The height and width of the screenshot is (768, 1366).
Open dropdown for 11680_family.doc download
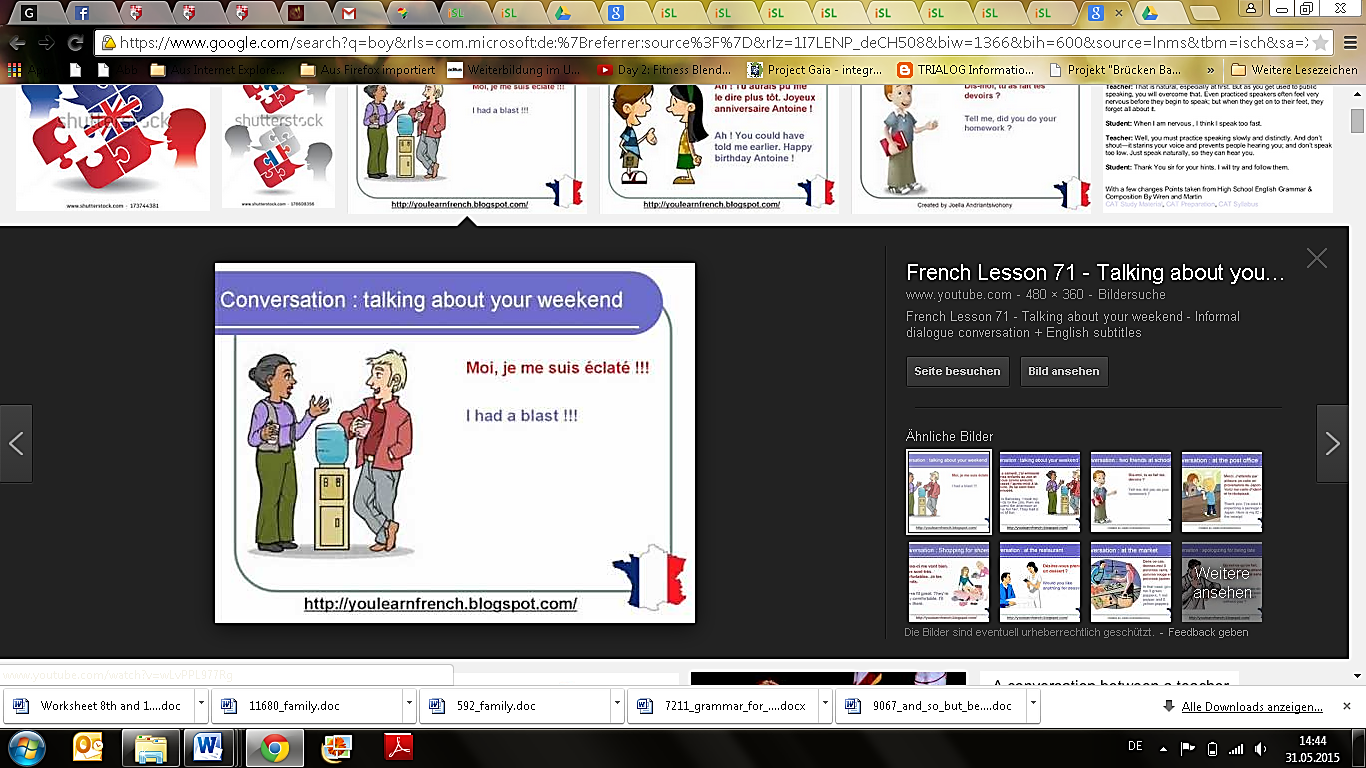[409, 705]
